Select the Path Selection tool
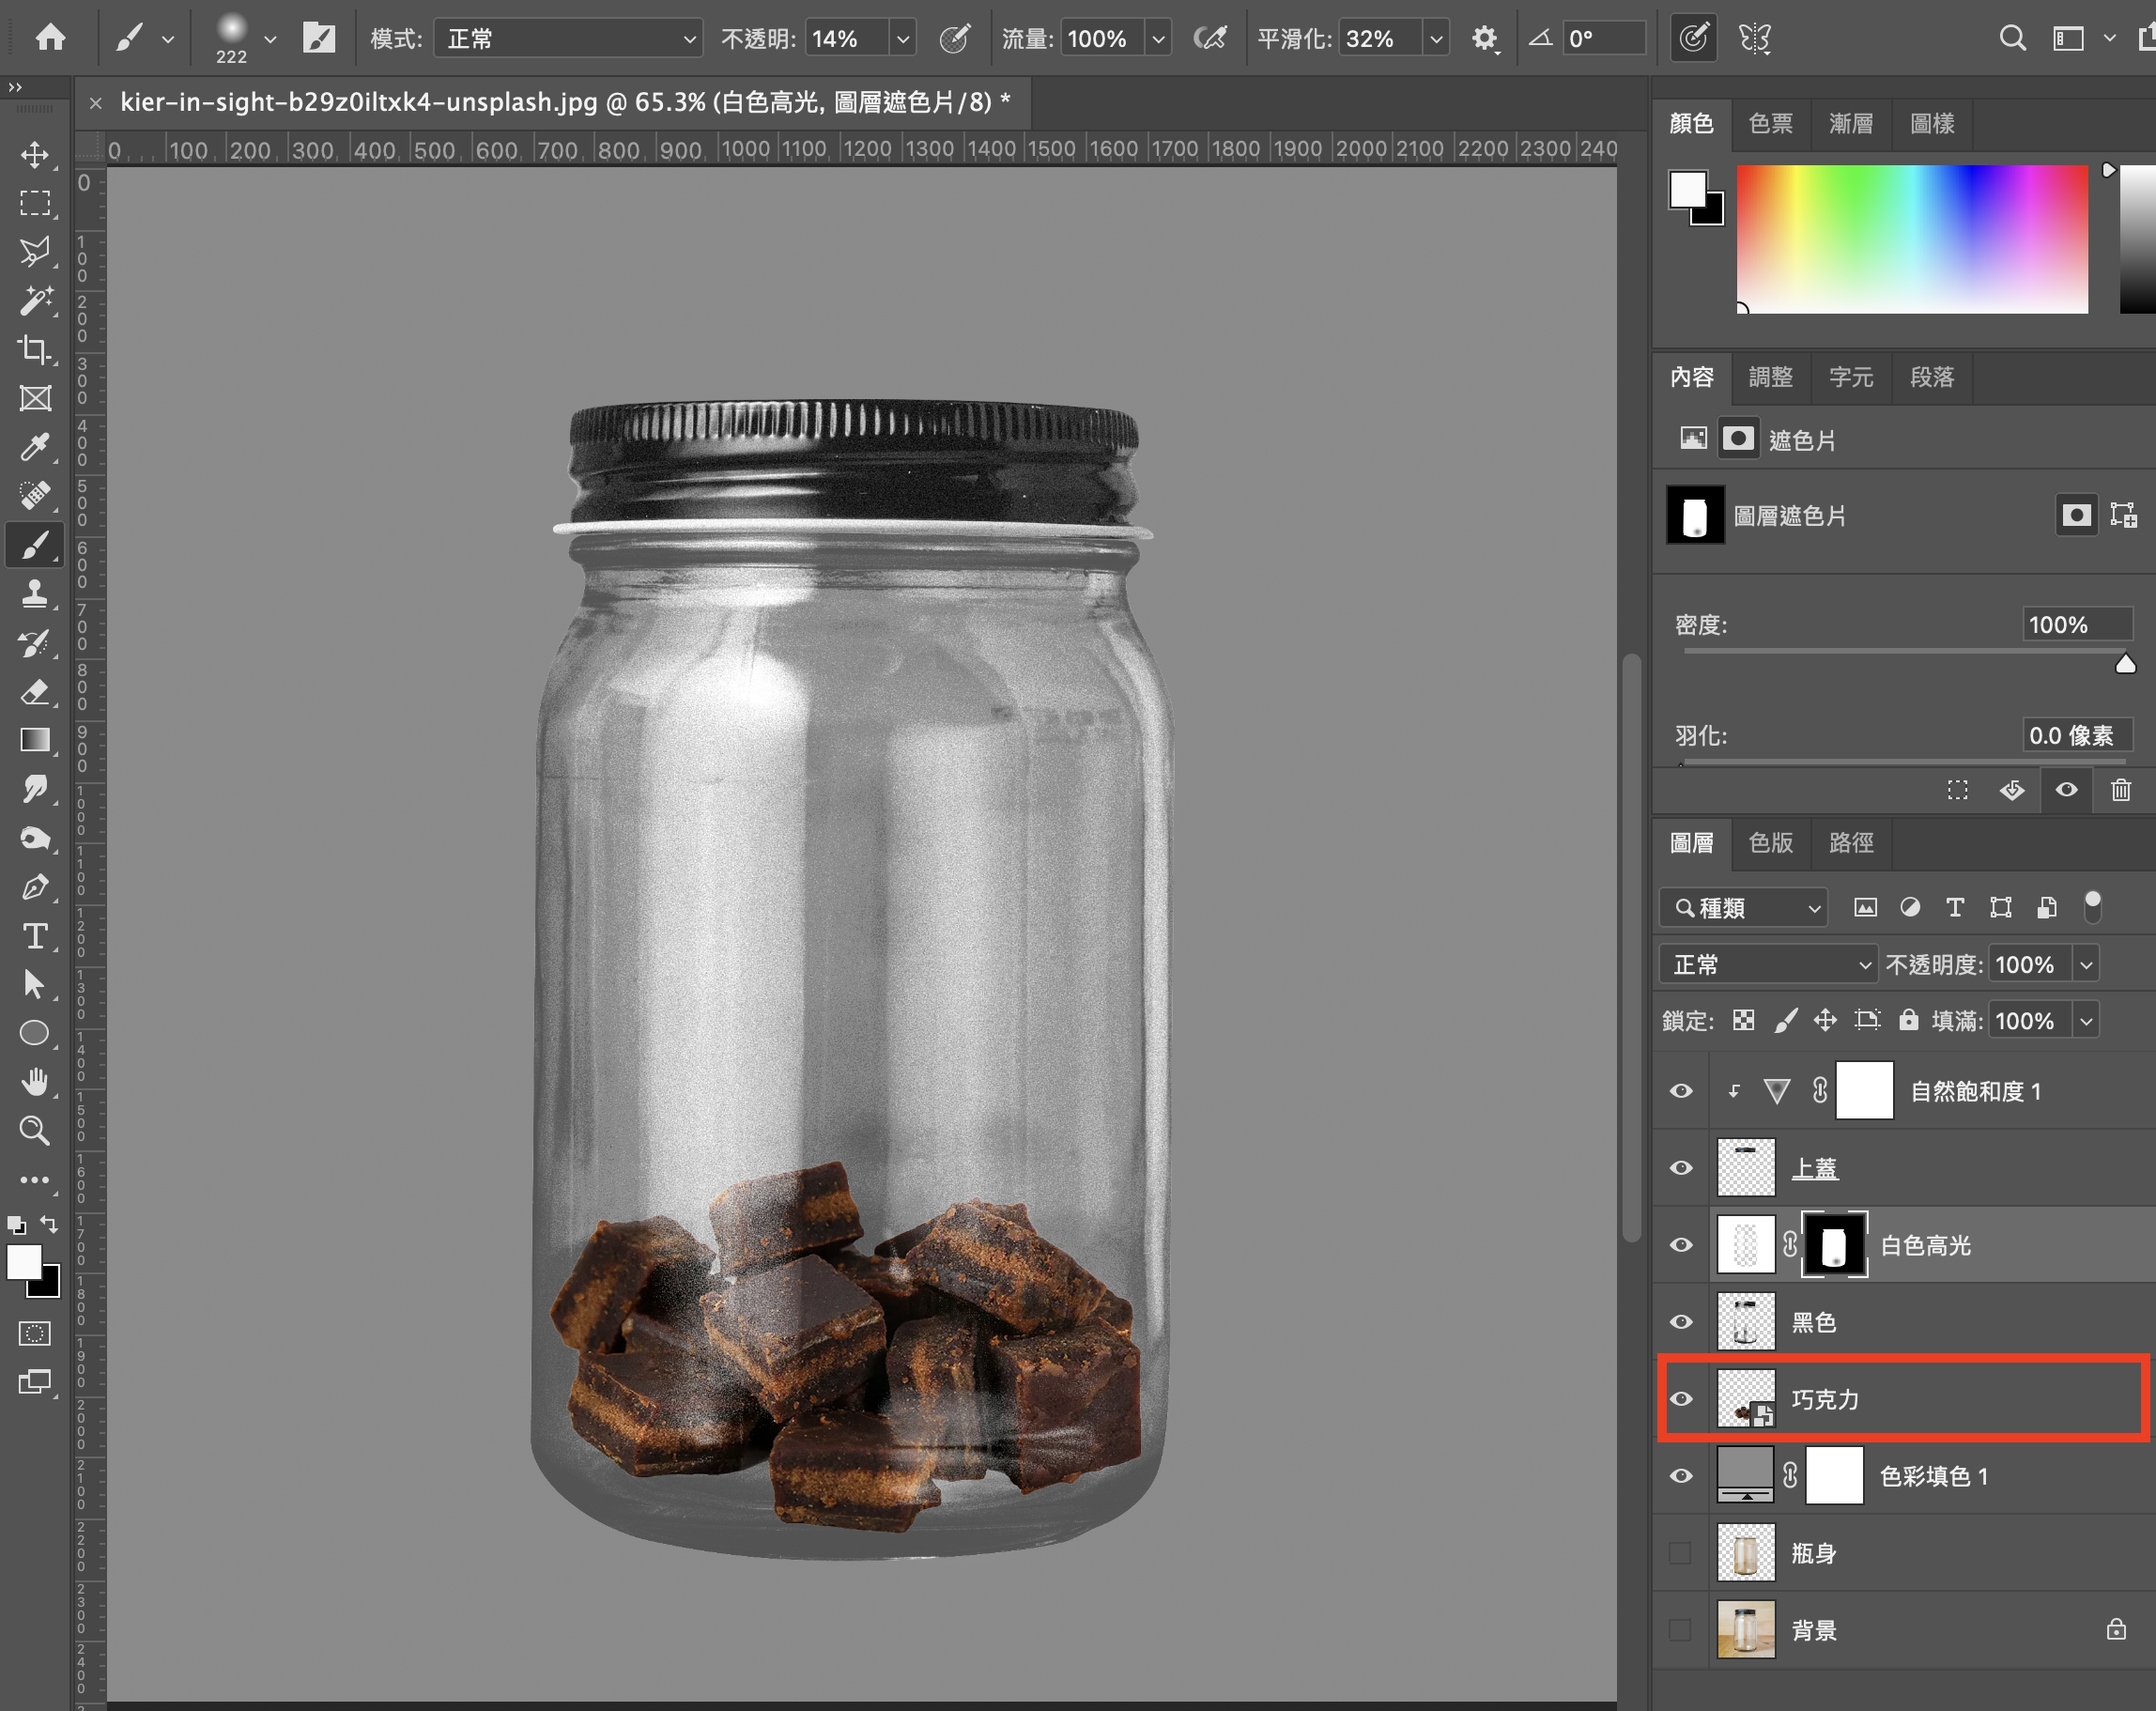The width and height of the screenshot is (2156, 1711). 35,985
